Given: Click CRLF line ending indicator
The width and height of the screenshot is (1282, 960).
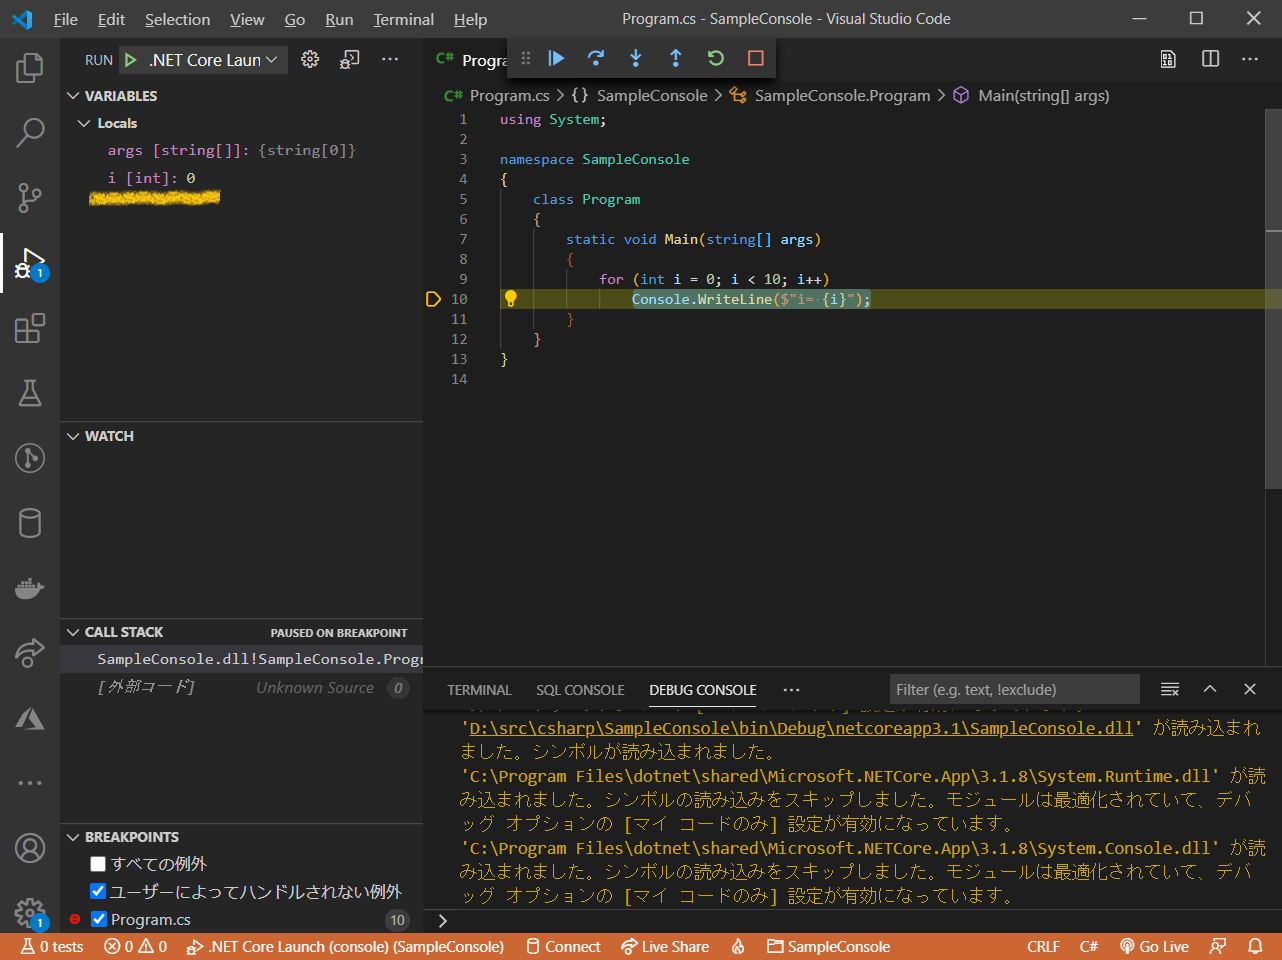Looking at the screenshot, I should click(x=1043, y=946).
